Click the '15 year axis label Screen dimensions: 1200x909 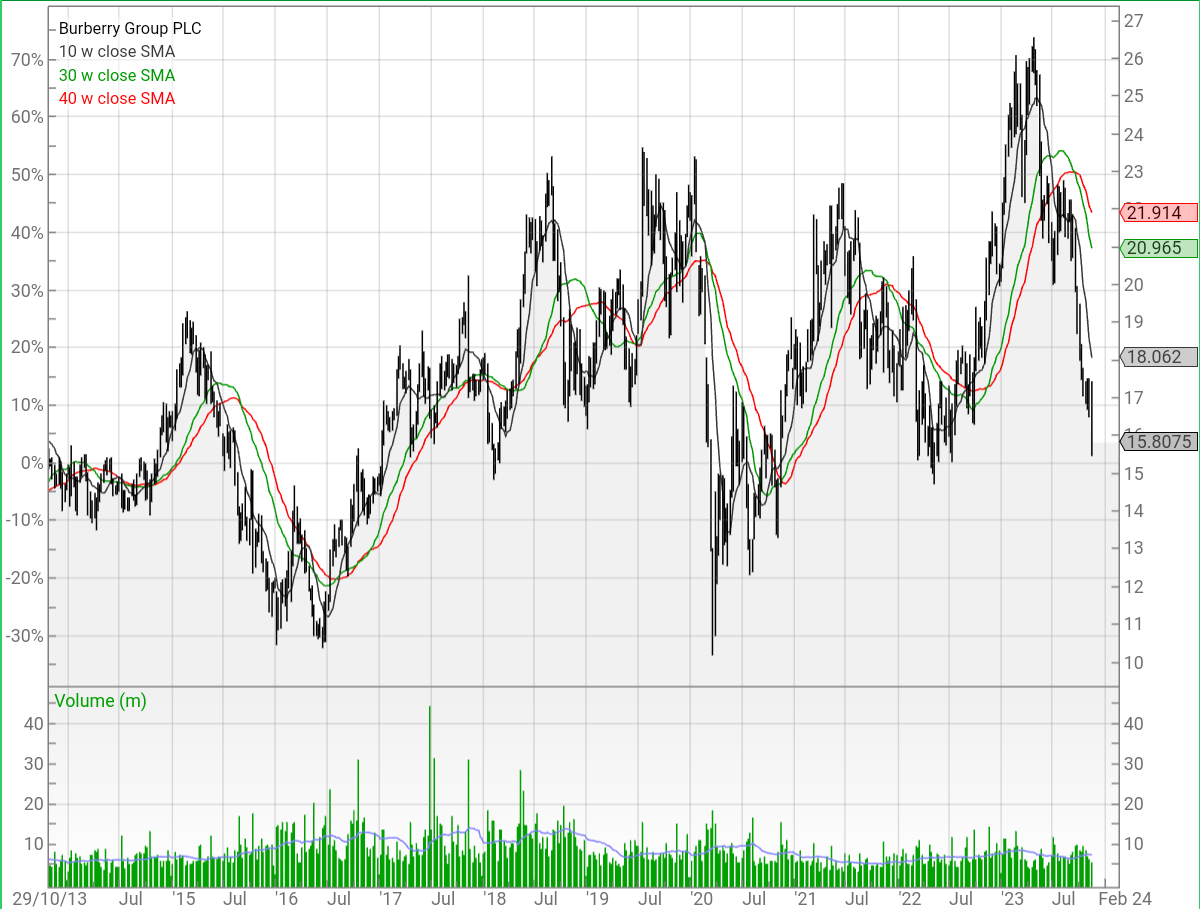182,898
